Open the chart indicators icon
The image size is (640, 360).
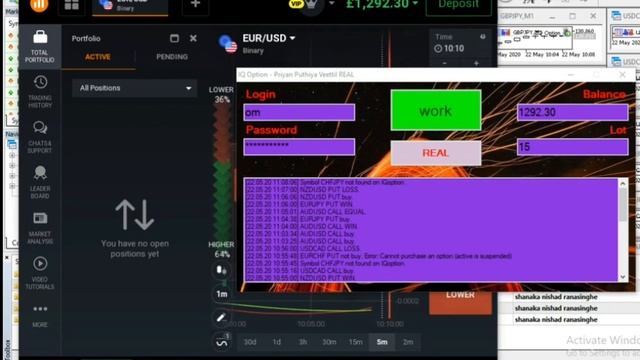[x=222, y=341]
